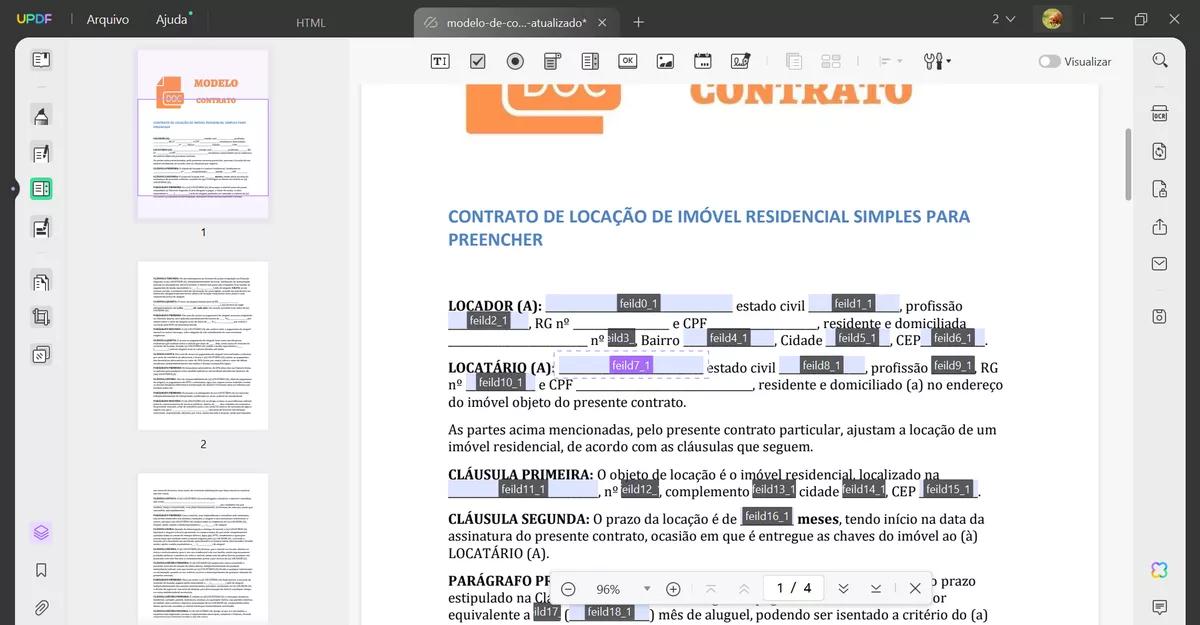Select the Text Field tool
Screen dimensions: 1200x625
[440, 61]
